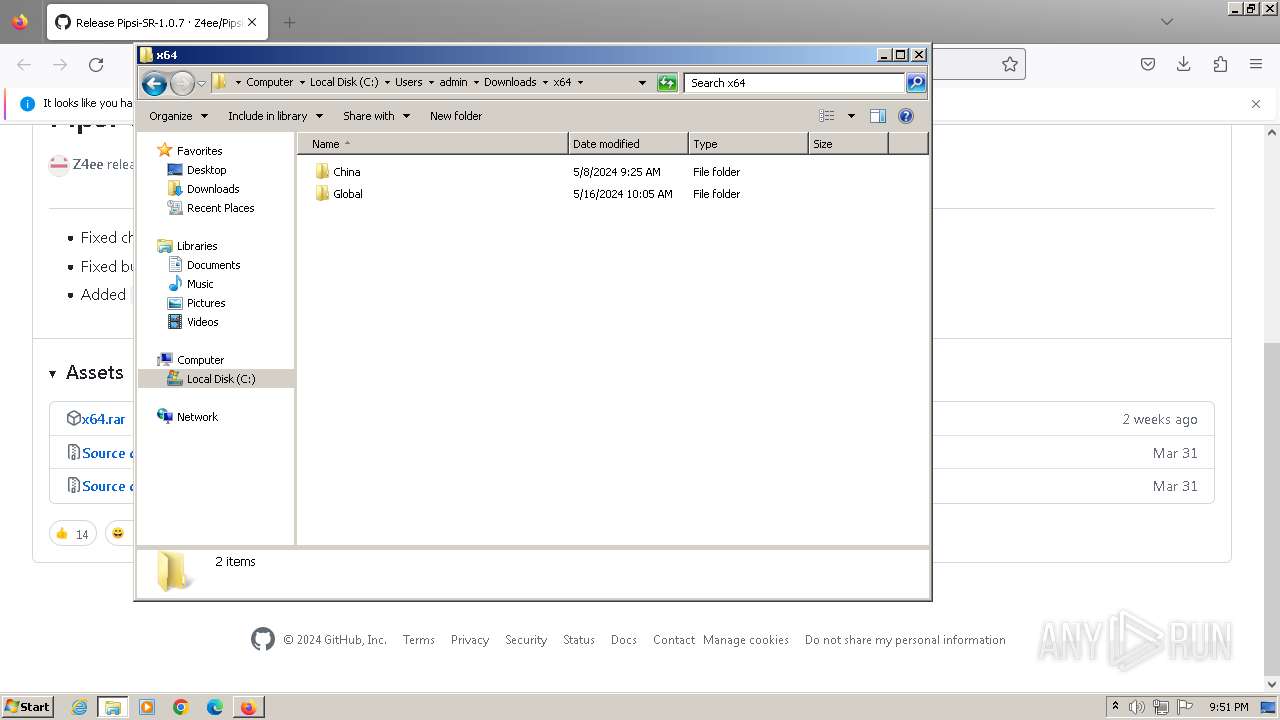The image size is (1280, 720).
Task: Click Firefox reload page icon
Action: 96,64
